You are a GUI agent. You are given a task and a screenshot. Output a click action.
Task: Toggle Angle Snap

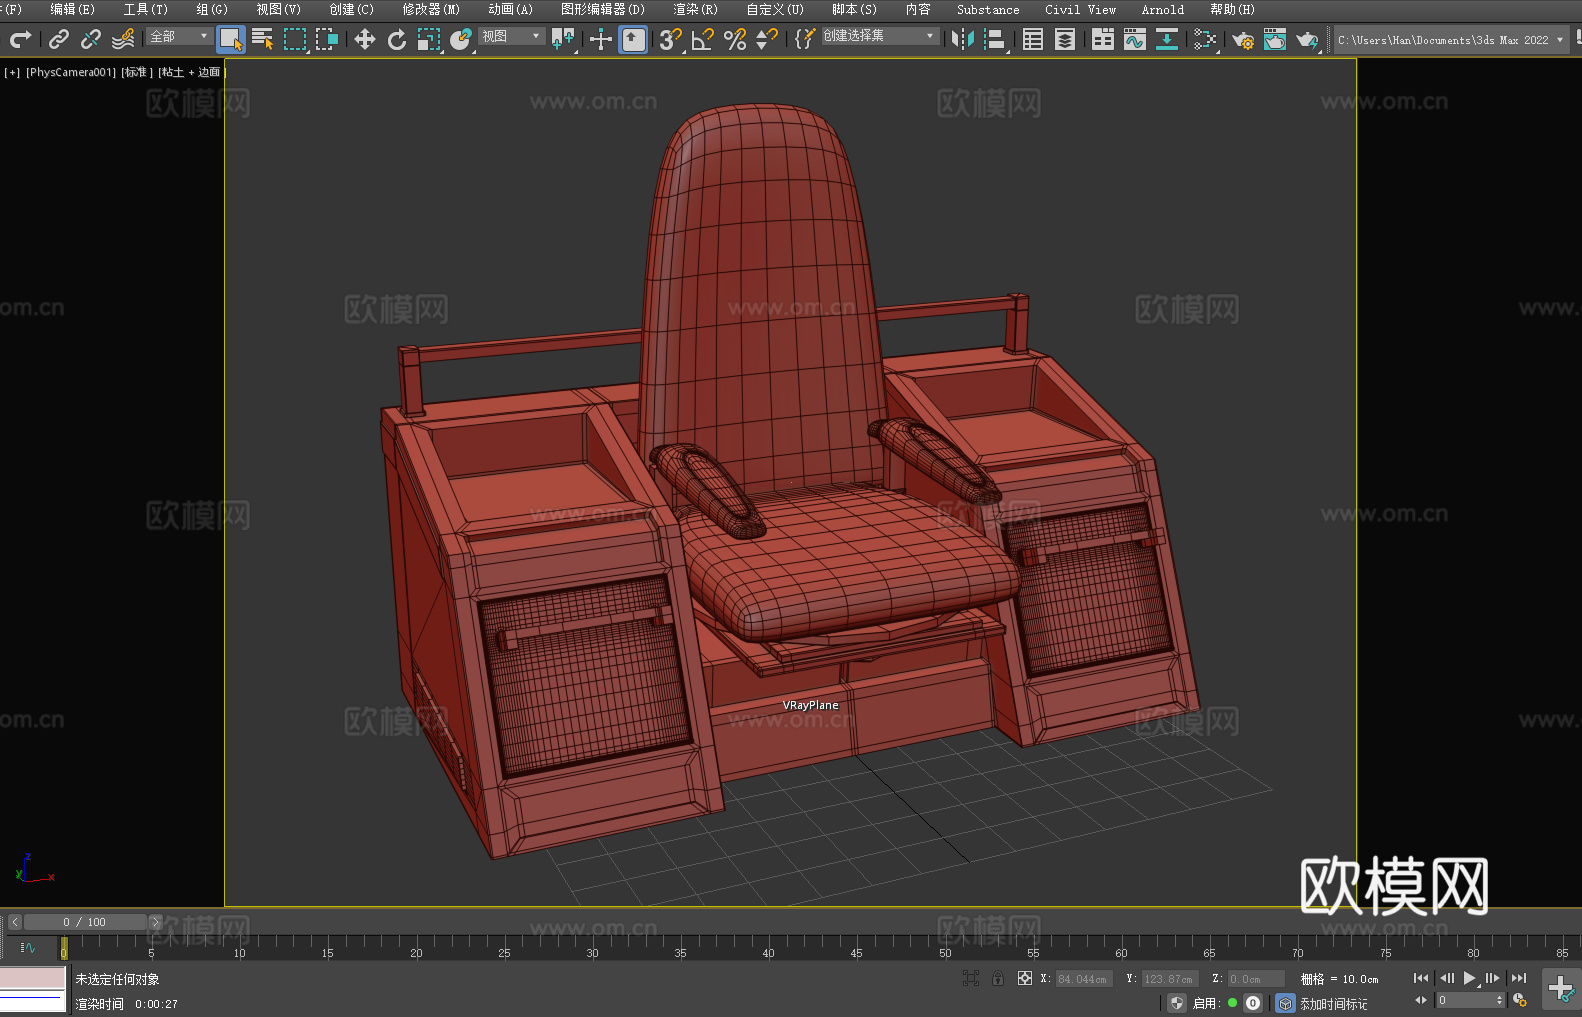[x=703, y=39]
